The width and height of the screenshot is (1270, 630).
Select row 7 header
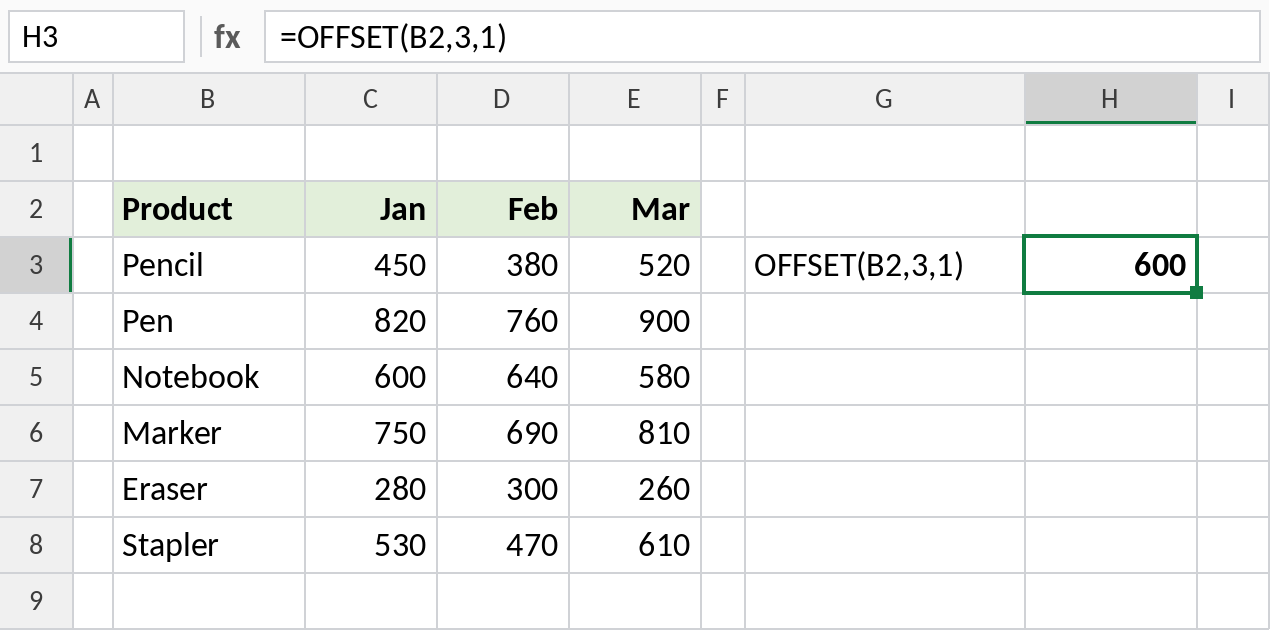(x=37, y=489)
